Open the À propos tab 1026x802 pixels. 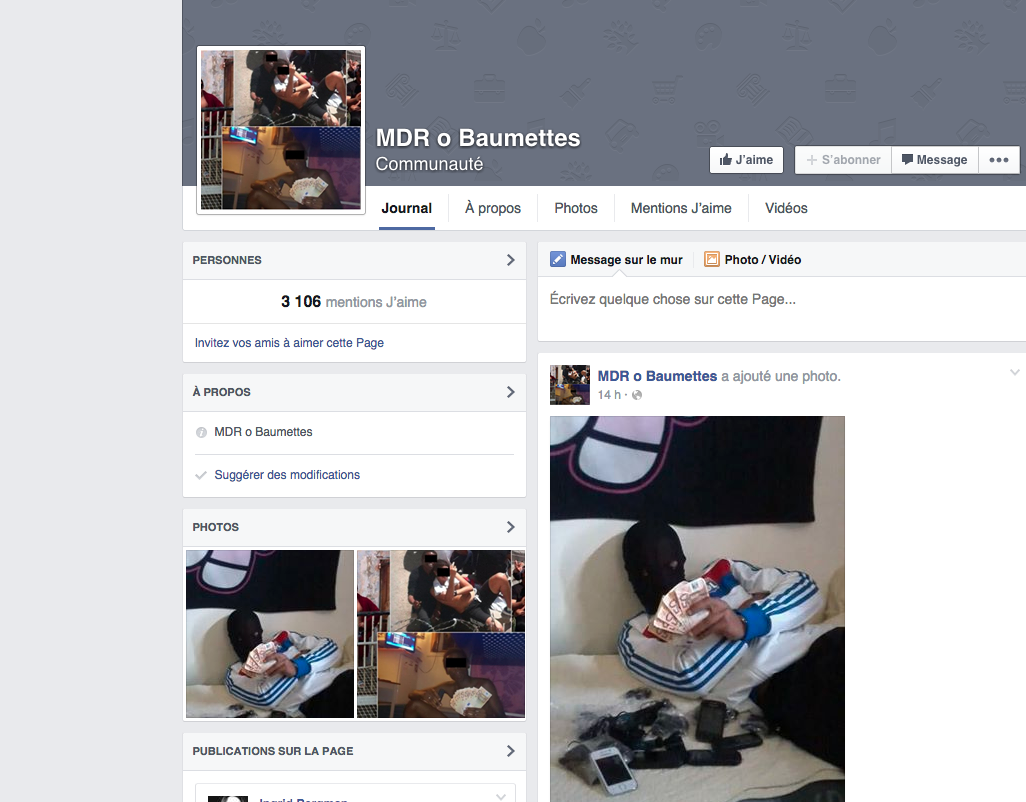point(493,208)
